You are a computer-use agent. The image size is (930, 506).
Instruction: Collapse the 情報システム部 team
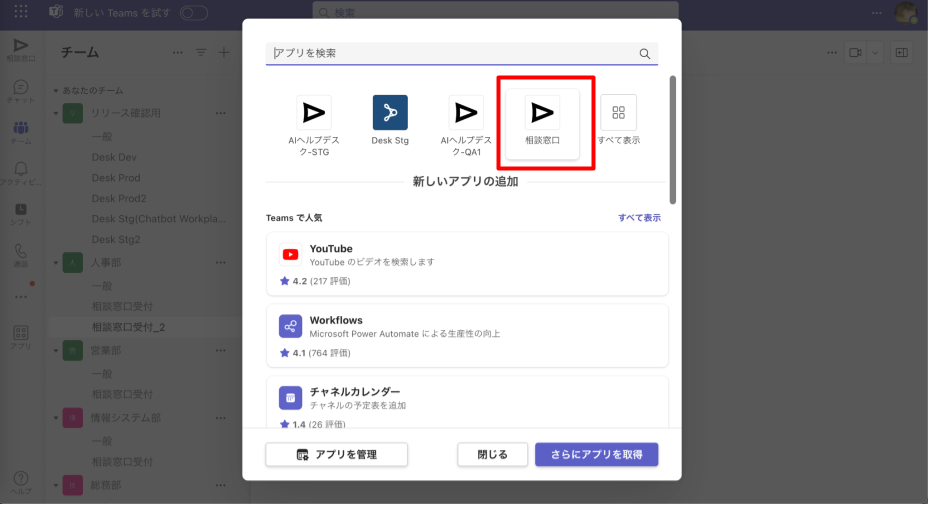(x=56, y=418)
